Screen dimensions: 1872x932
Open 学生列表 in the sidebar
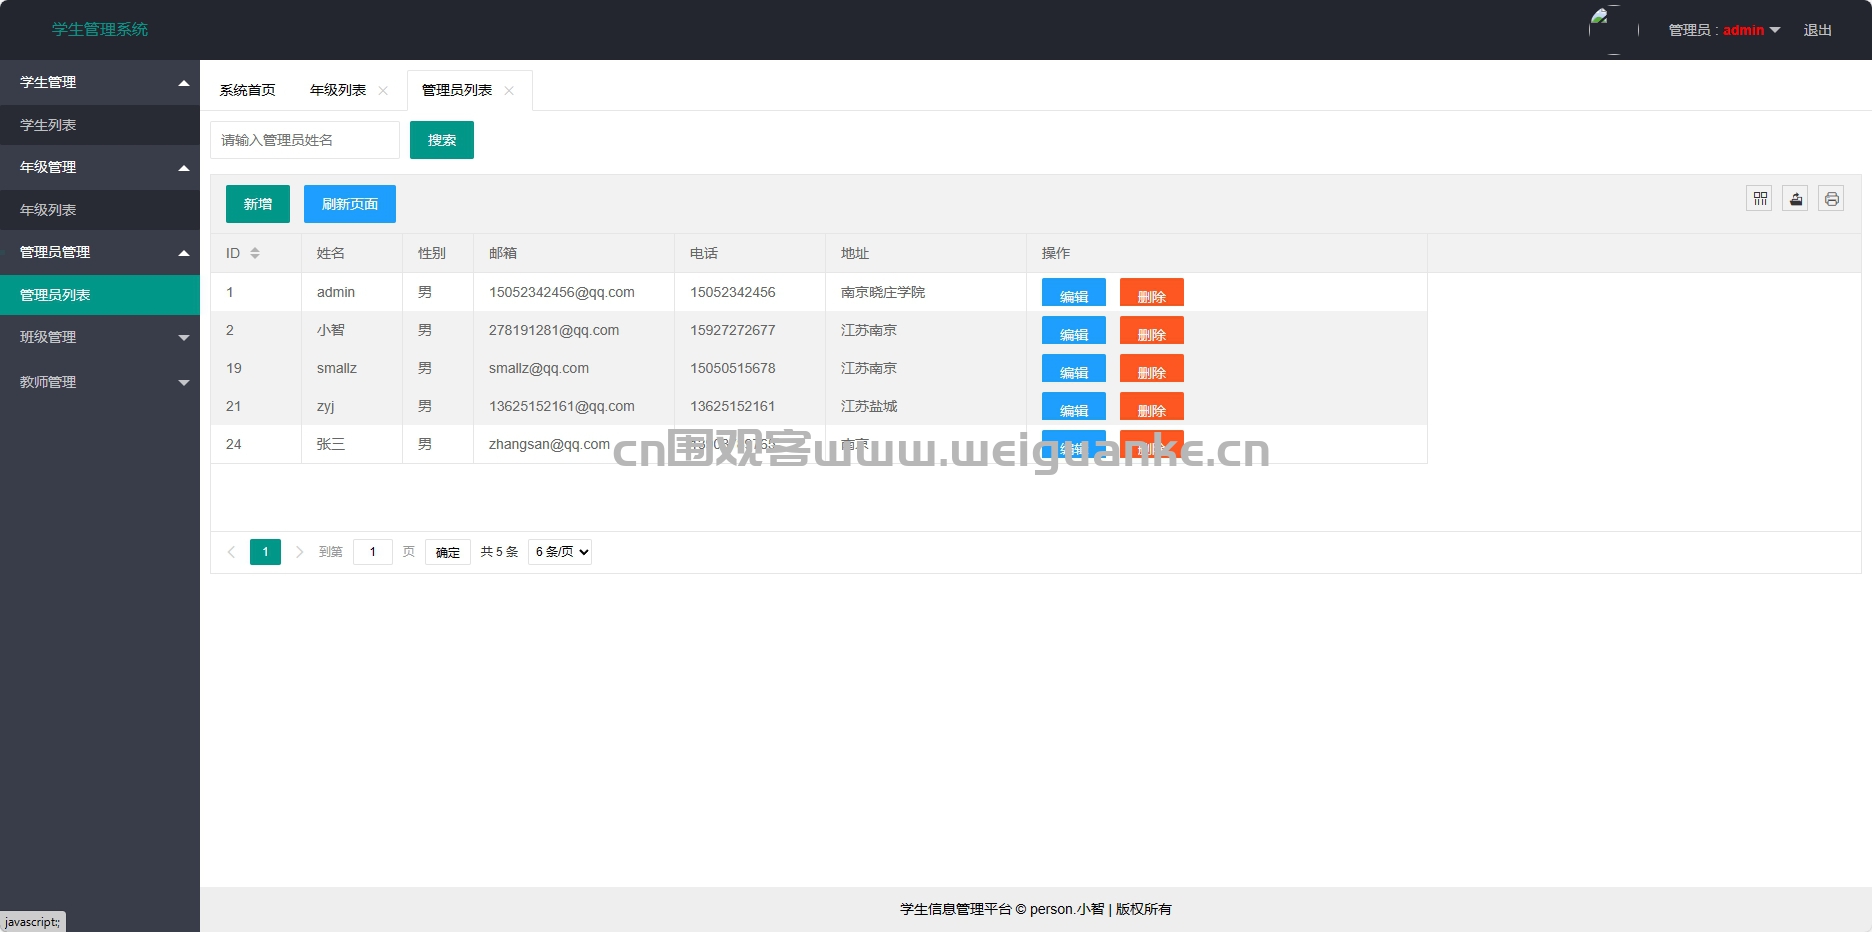[48, 125]
